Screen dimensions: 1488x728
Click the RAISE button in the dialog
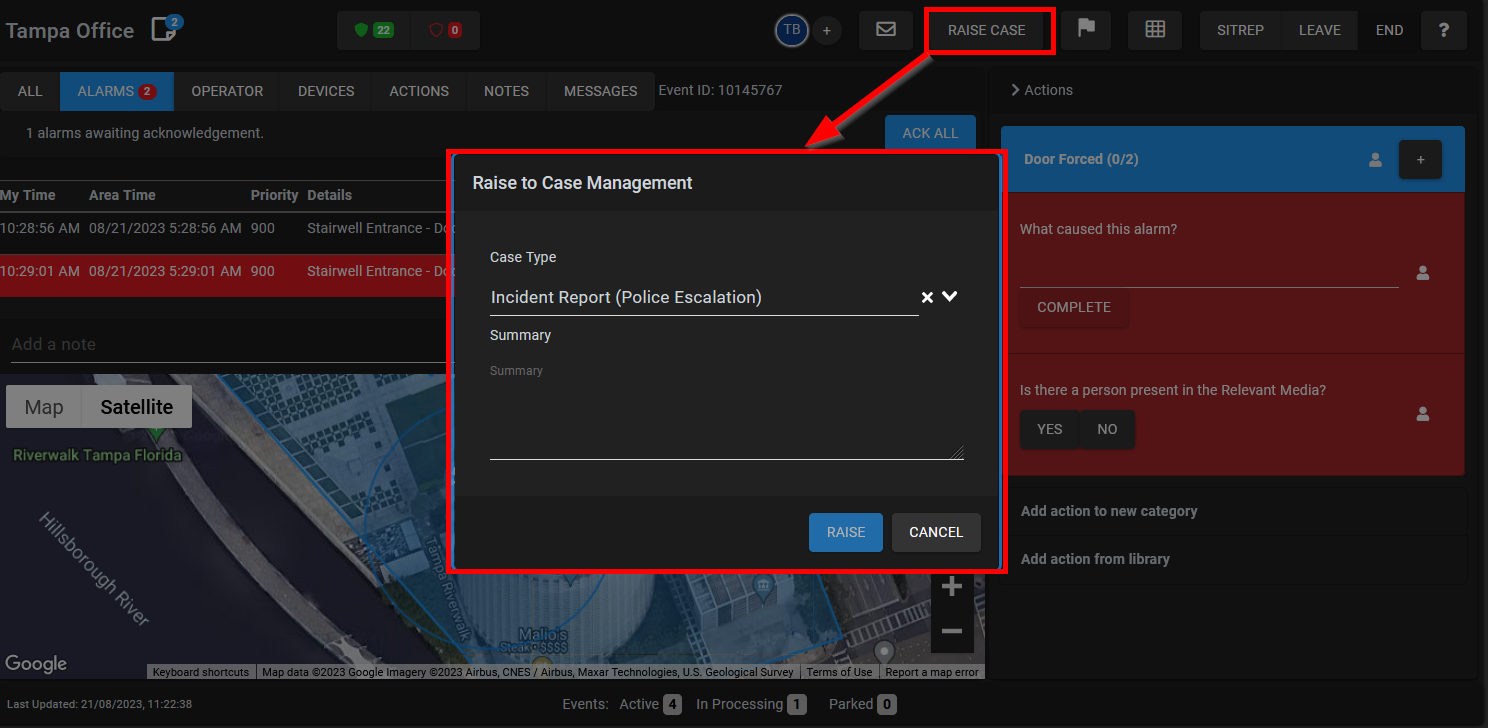pos(846,532)
